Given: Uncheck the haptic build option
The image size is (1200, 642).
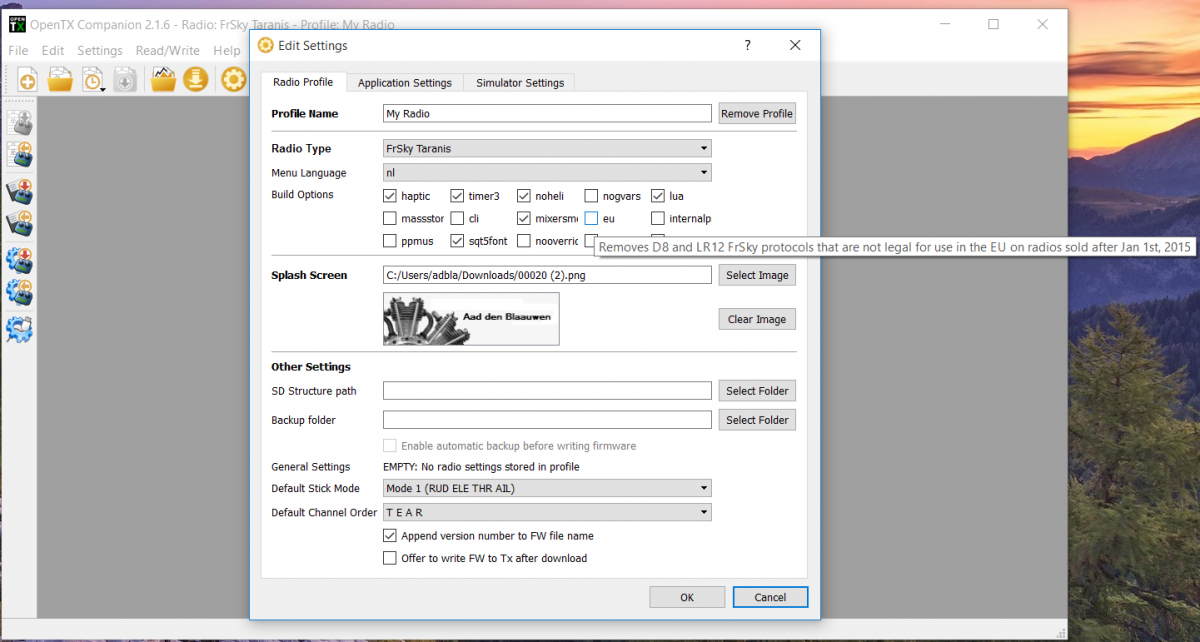Looking at the screenshot, I should click(390, 196).
